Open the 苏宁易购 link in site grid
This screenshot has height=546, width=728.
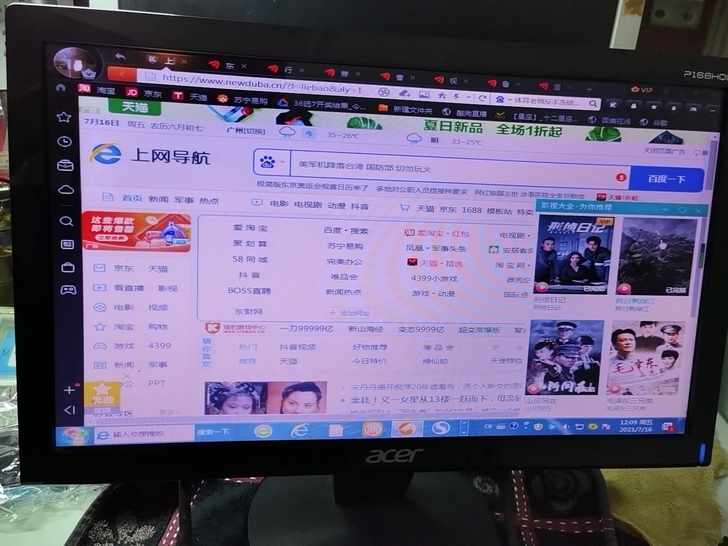pyautogui.click(x=344, y=246)
